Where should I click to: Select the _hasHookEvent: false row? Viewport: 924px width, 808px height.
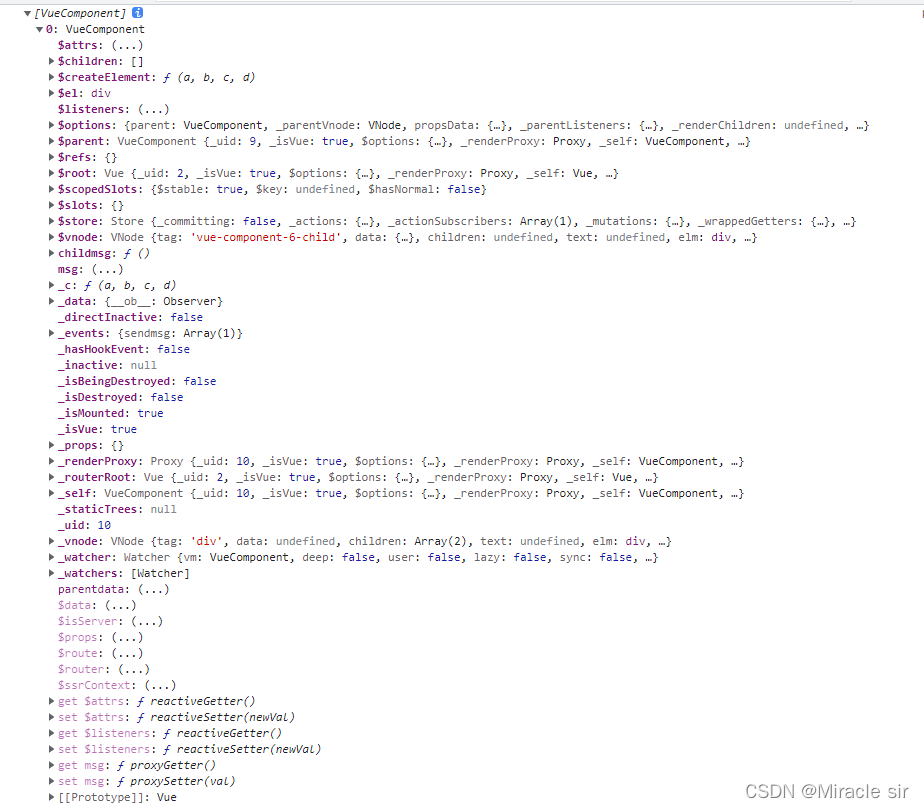pos(124,349)
